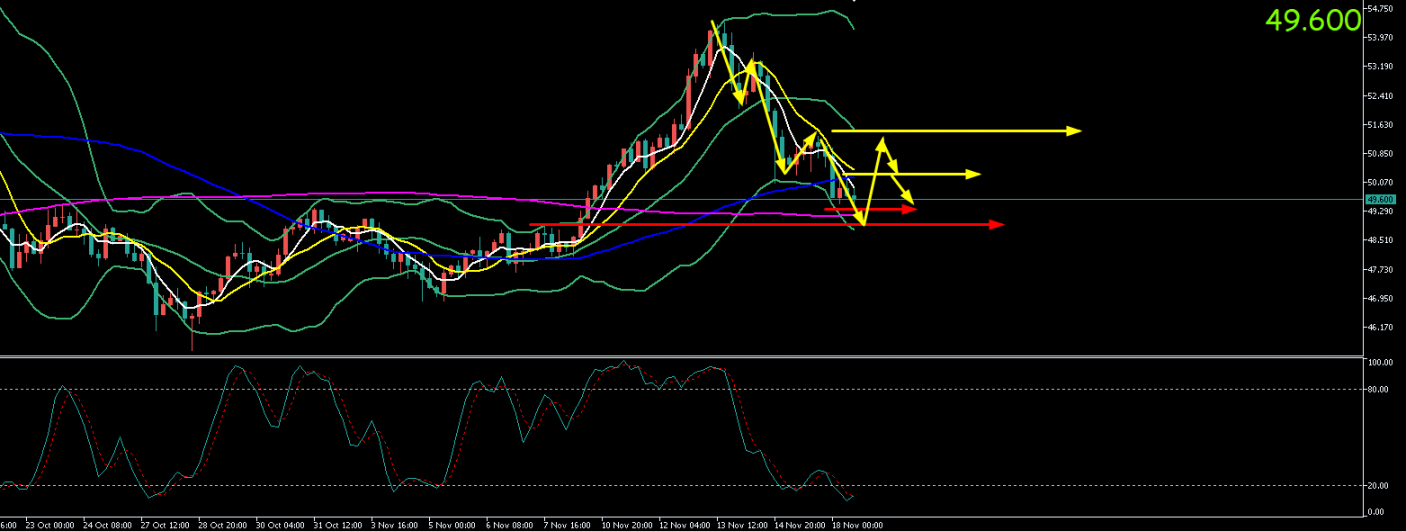
Task: Click the 20.00 oscillator level label
Action: pyautogui.click(x=1377, y=486)
